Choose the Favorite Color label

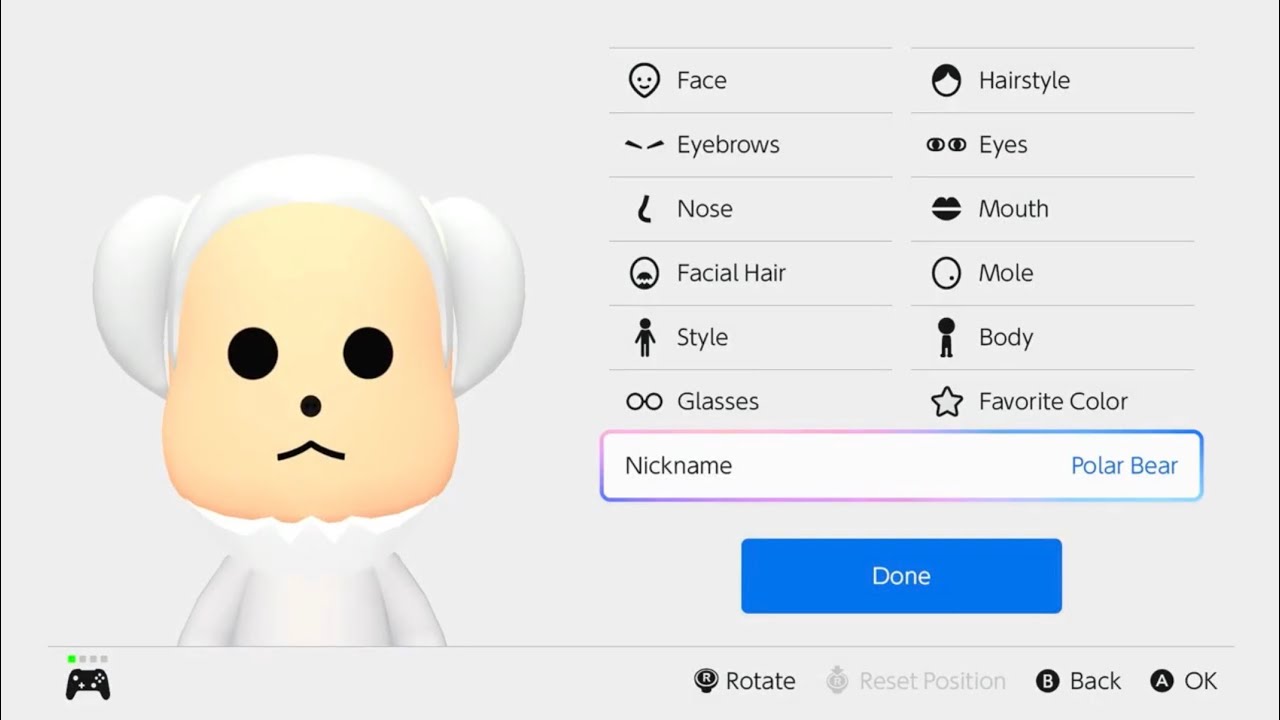1053,401
